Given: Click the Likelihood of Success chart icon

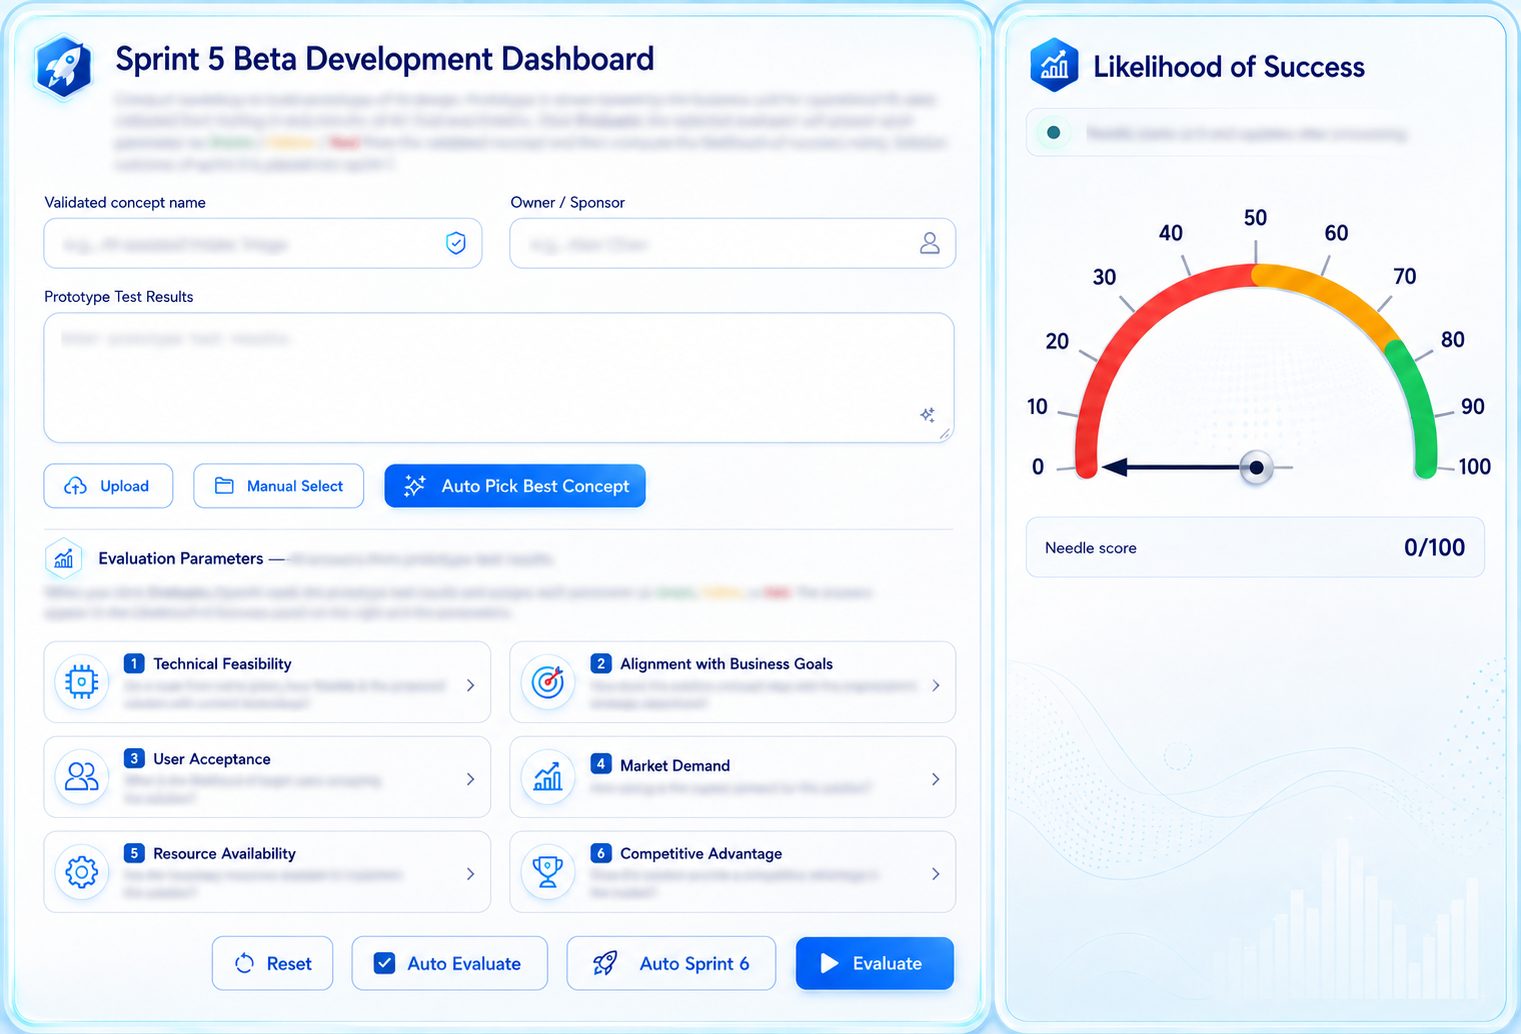Looking at the screenshot, I should [1054, 65].
